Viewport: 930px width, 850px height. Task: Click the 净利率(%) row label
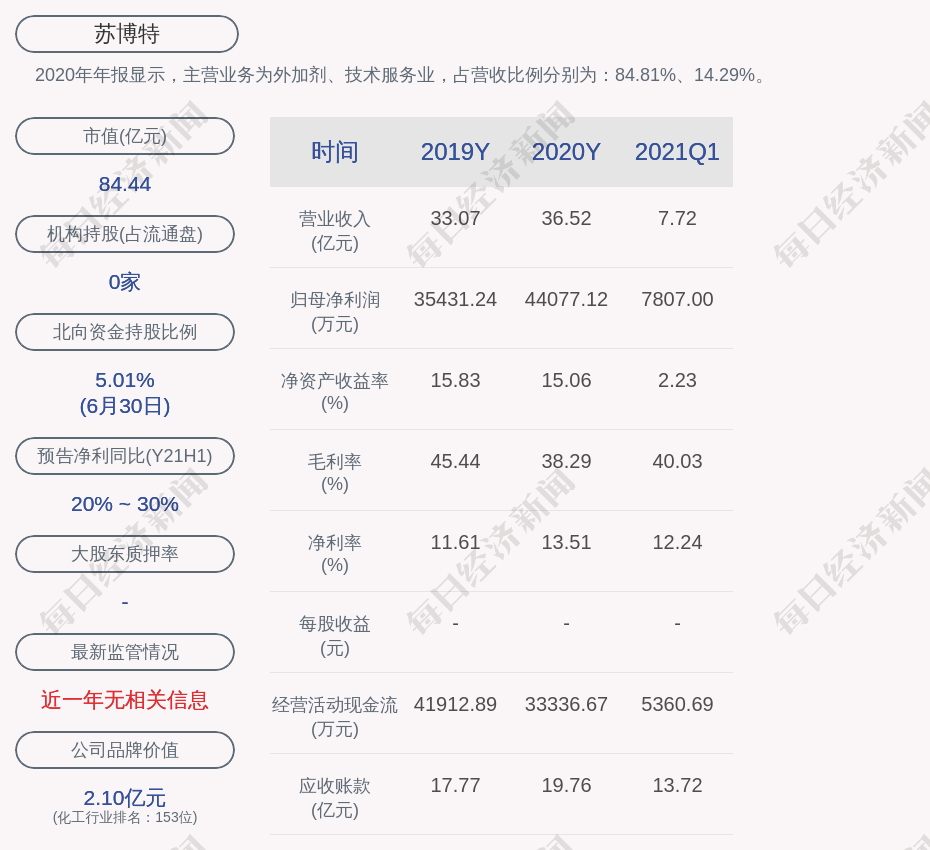[x=335, y=553]
